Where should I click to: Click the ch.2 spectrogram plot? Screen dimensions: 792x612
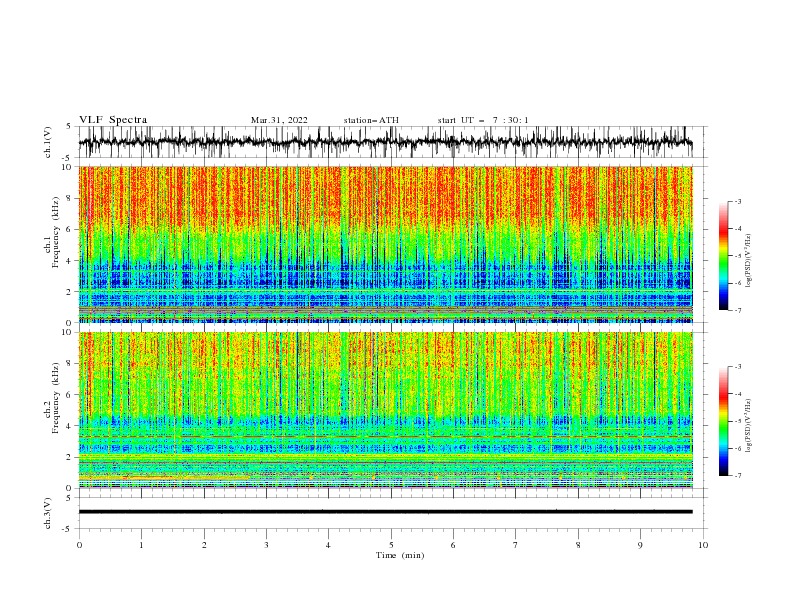pos(385,410)
